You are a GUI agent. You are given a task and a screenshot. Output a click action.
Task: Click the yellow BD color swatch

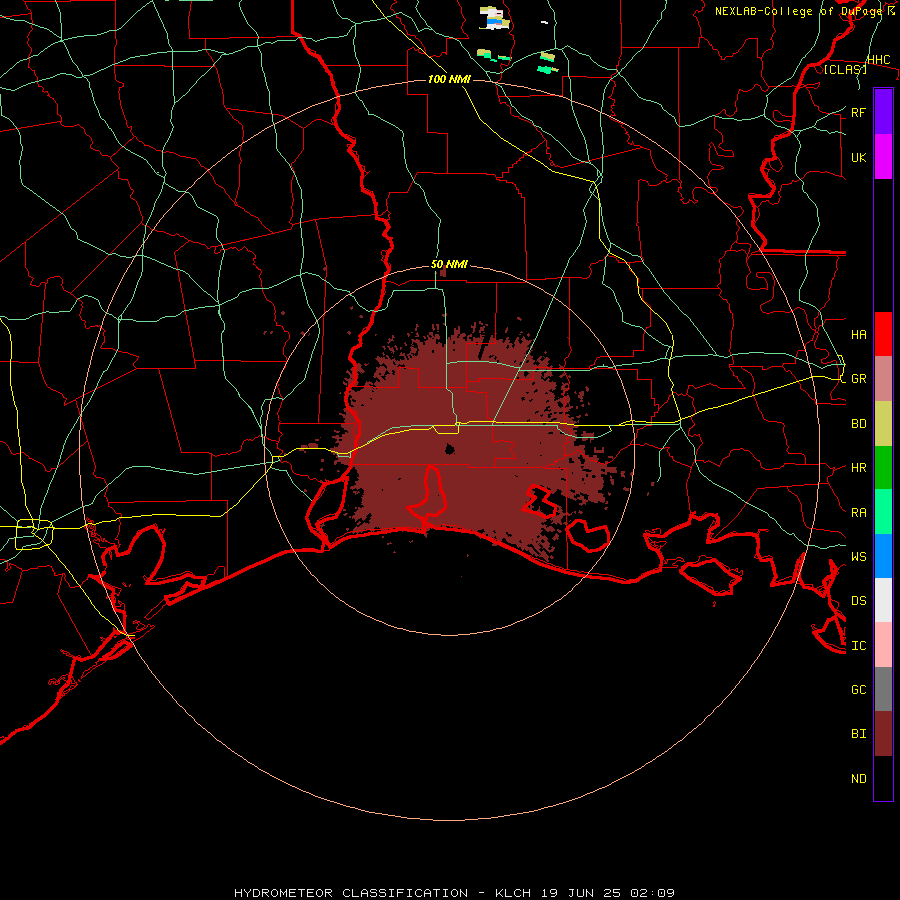click(x=883, y=424)
